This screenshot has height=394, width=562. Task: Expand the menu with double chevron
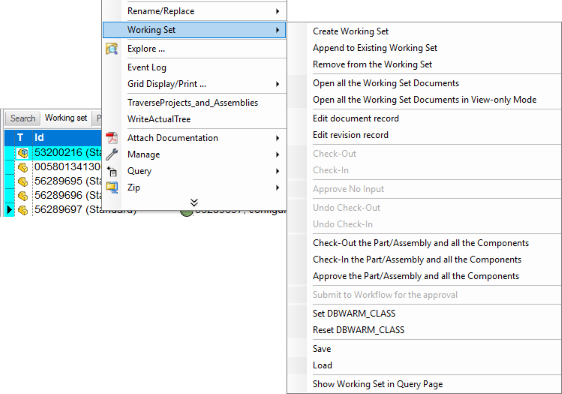[x=194, y=203]
